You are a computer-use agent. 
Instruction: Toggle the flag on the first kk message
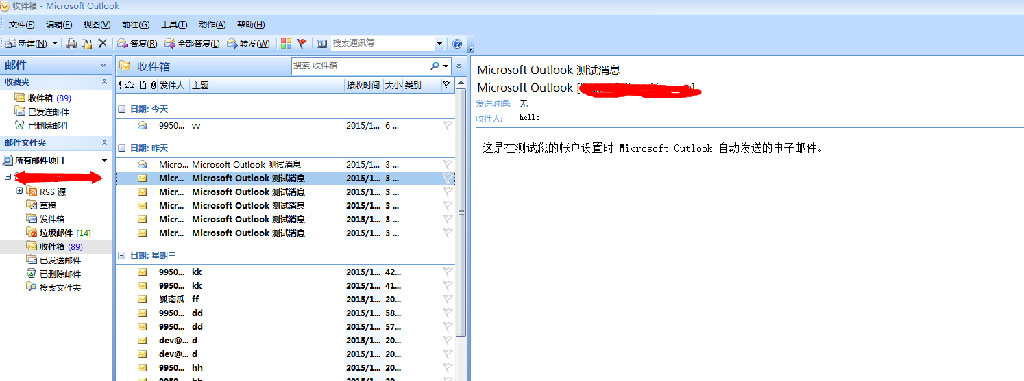(447, 271)
